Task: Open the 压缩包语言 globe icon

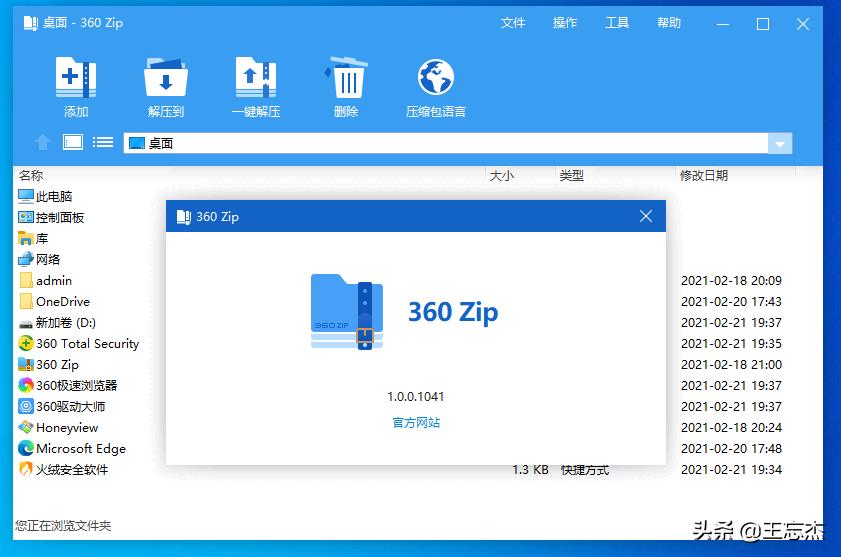Action: tap(436, 77)
